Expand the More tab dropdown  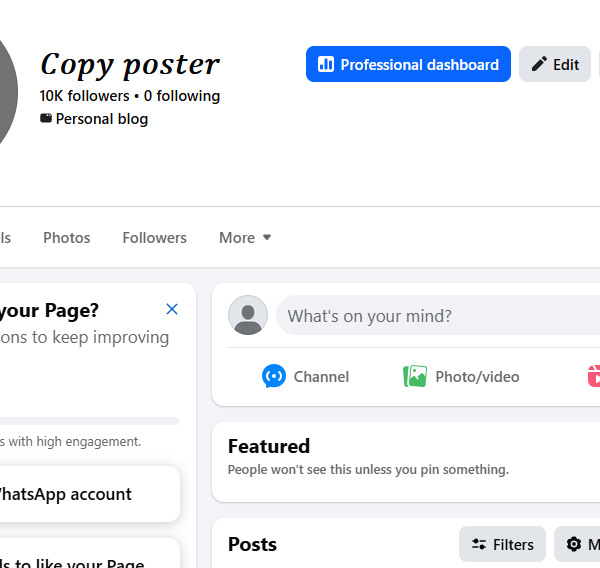click(245, 238)
